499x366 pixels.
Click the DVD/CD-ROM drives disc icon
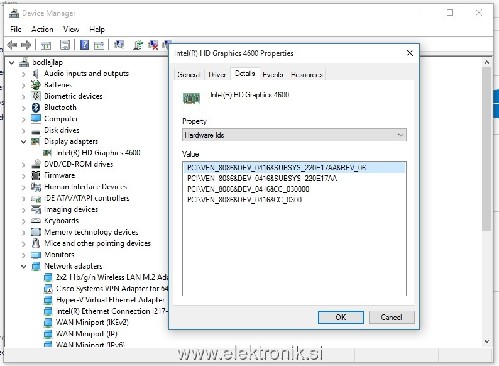click(x=36, y=164)
